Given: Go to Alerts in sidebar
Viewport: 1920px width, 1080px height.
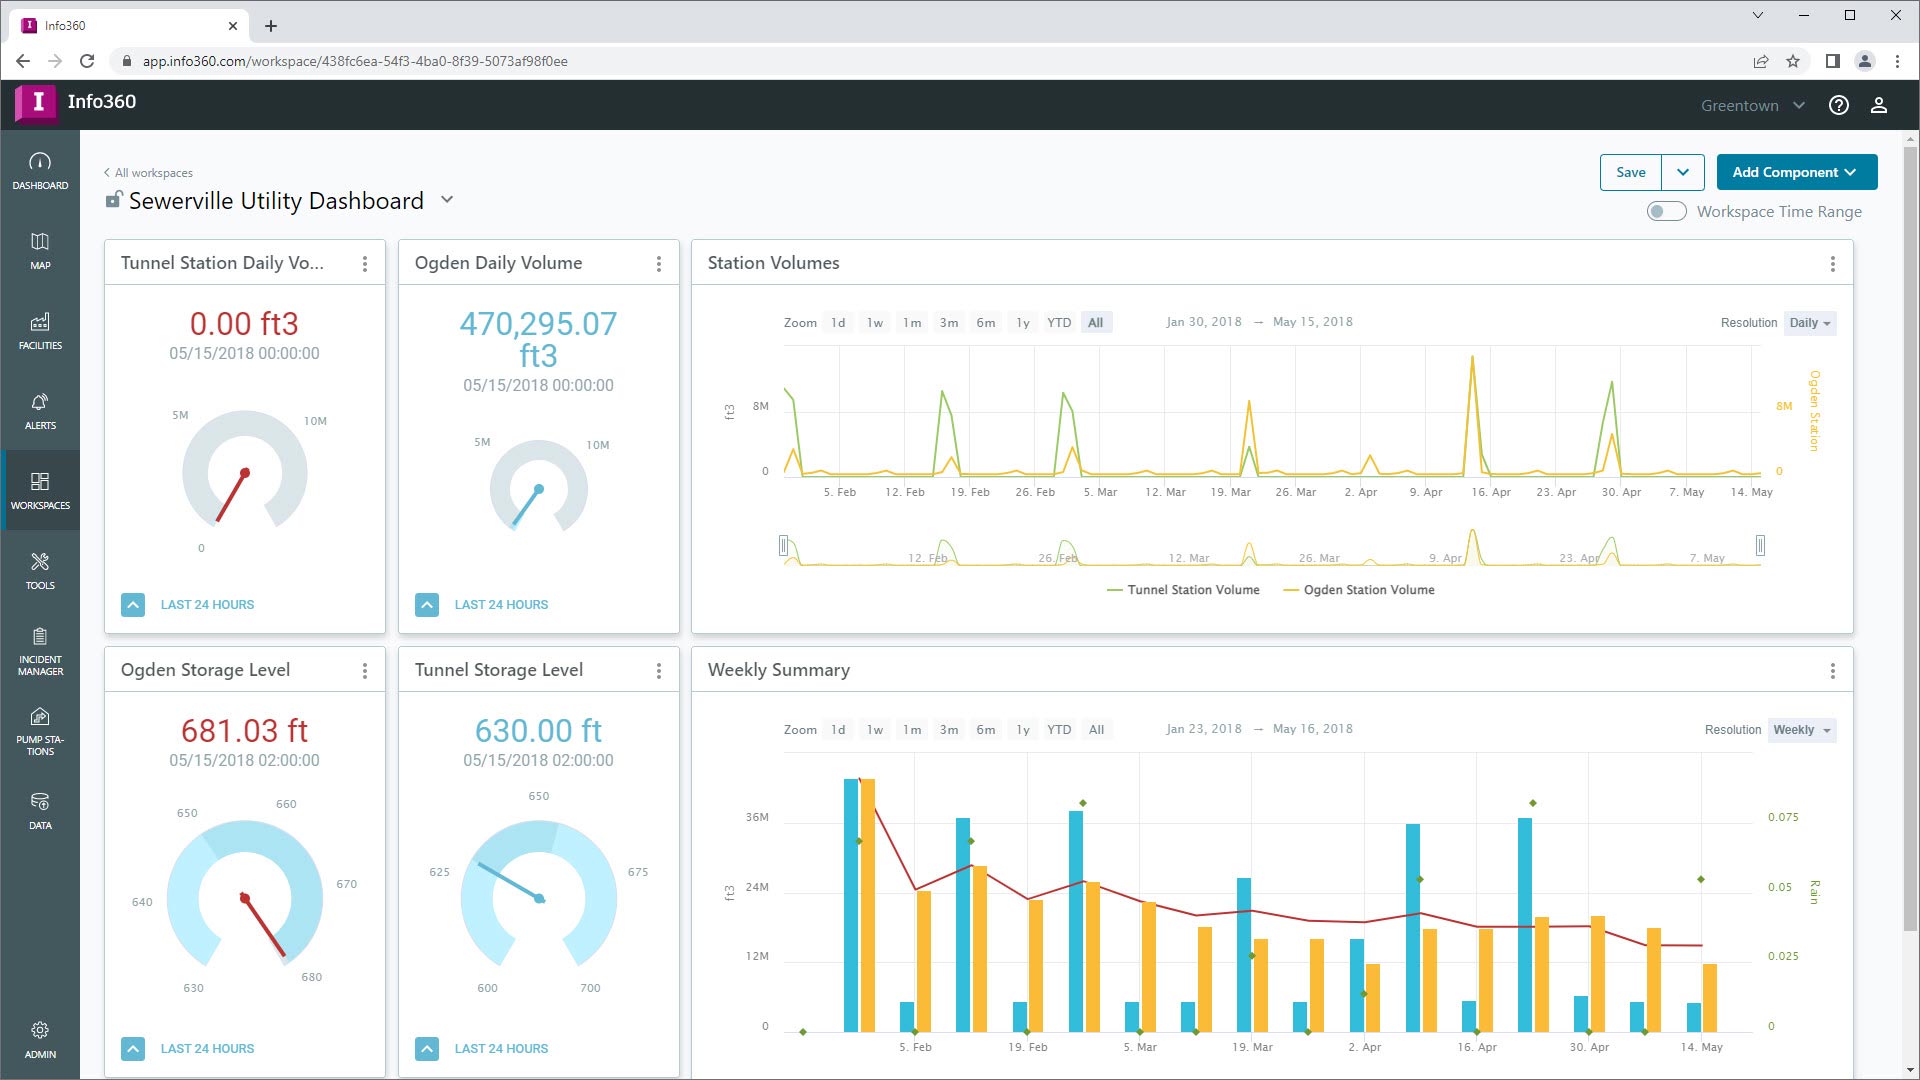Looking at the screenshot, I should click(40, 410).
